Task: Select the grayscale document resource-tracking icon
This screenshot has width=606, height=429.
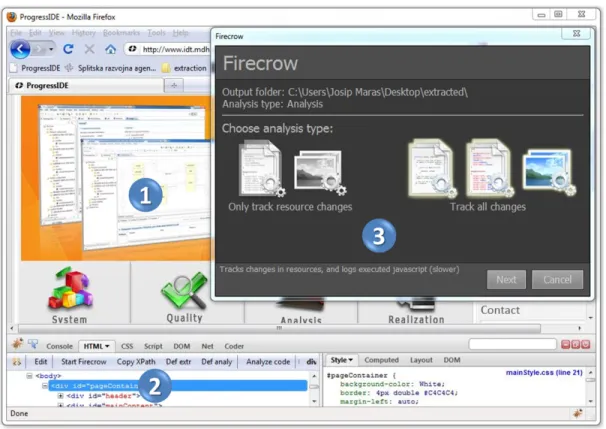Action: (x=262, y=169)
